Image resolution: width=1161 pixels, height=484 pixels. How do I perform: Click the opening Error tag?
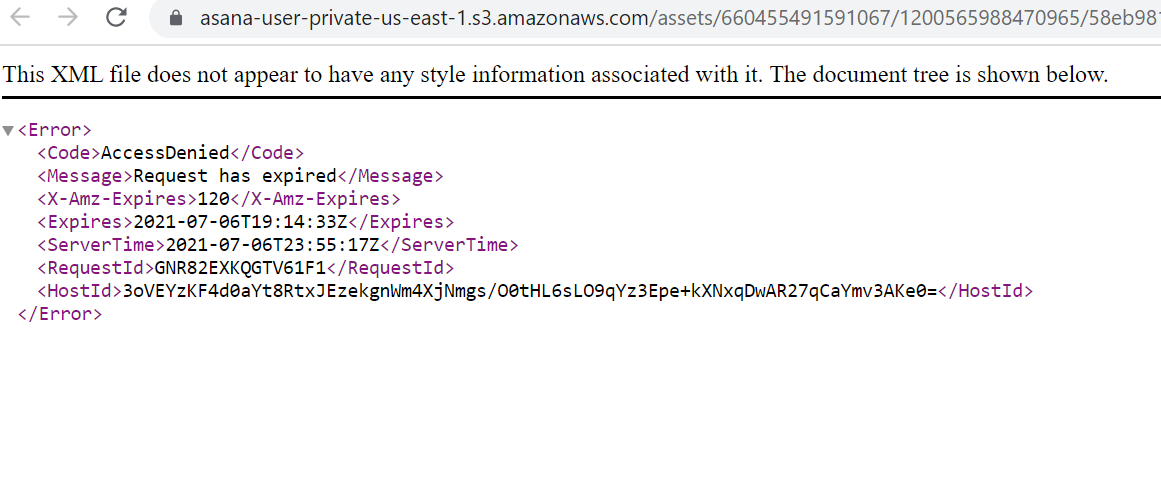(x=54, y=130)
